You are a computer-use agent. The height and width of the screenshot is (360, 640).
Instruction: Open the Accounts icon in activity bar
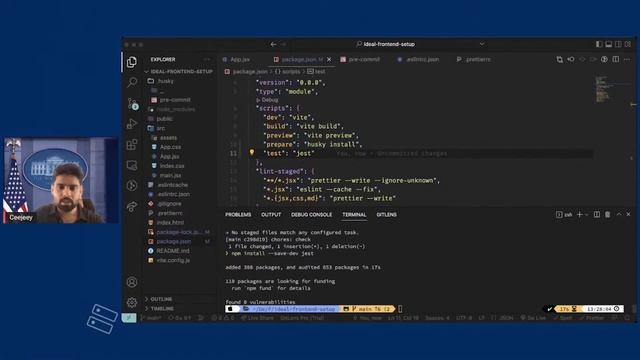click(132, 282)
